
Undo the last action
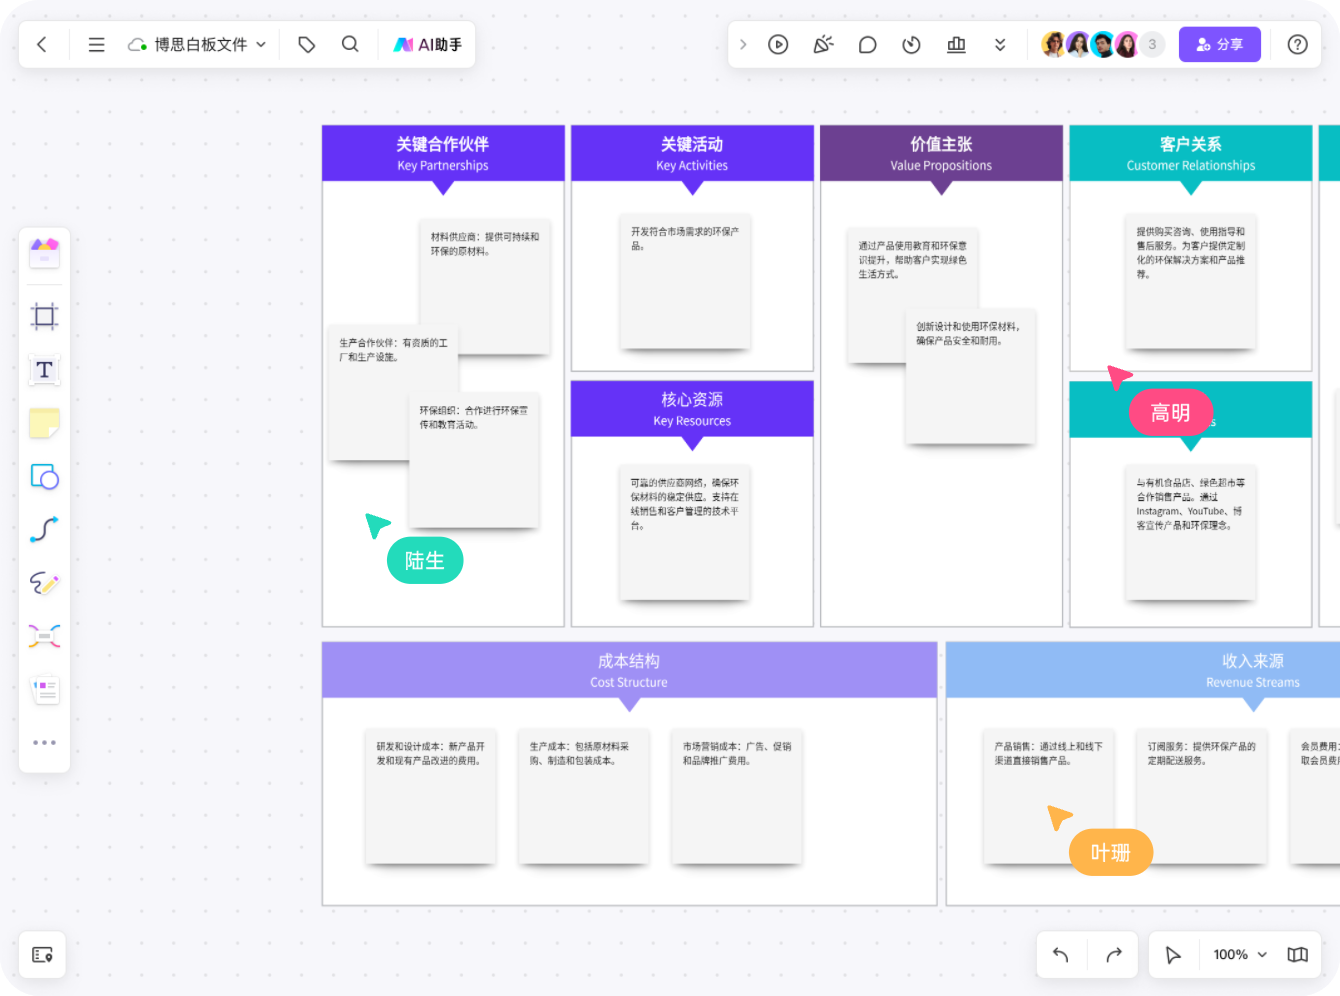click(1061, 955)
